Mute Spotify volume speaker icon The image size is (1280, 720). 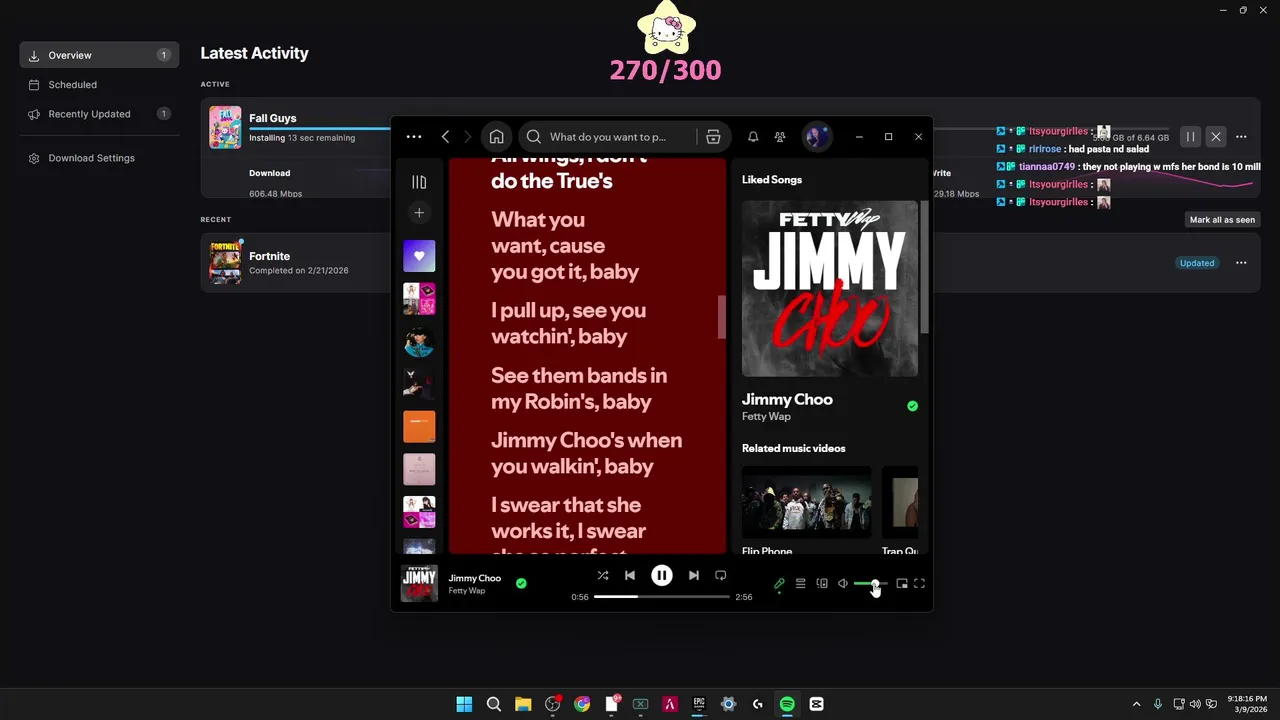pyautogui.click(x=843, y=584)
